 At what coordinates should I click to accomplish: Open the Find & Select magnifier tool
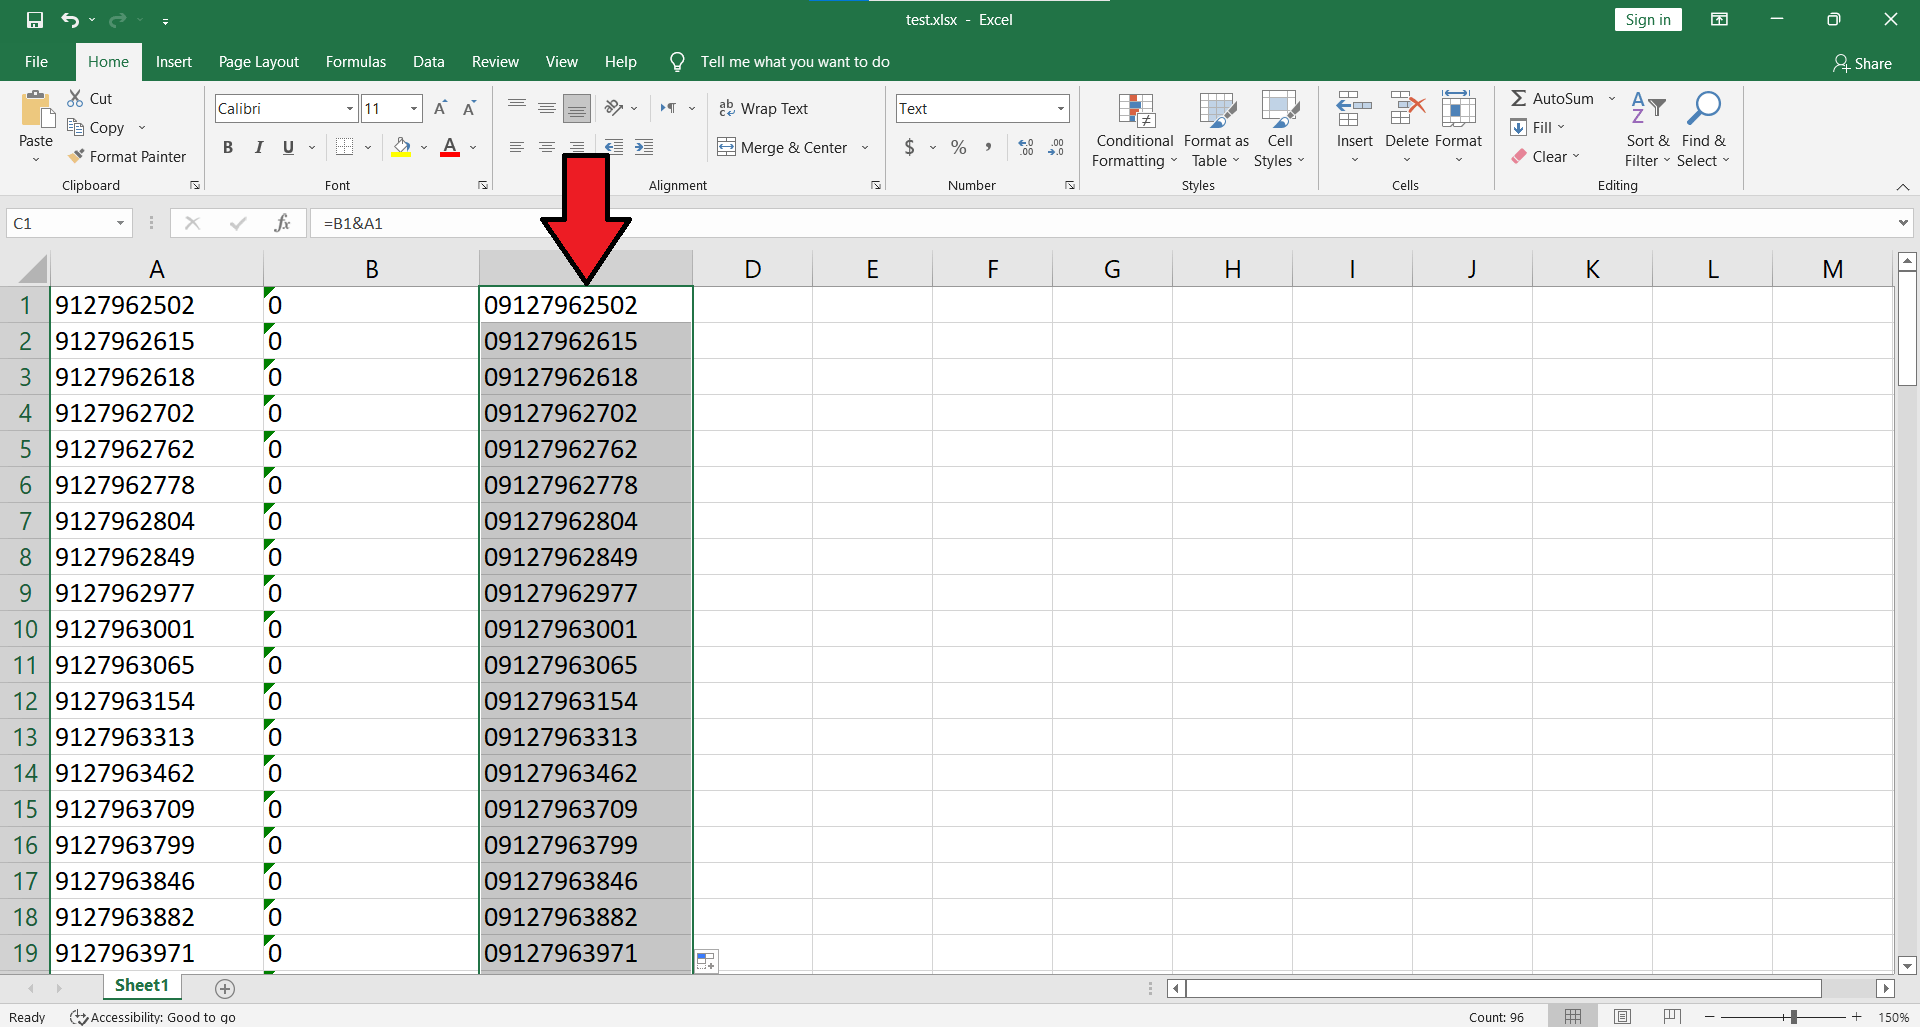click(x=1702, y=109)
